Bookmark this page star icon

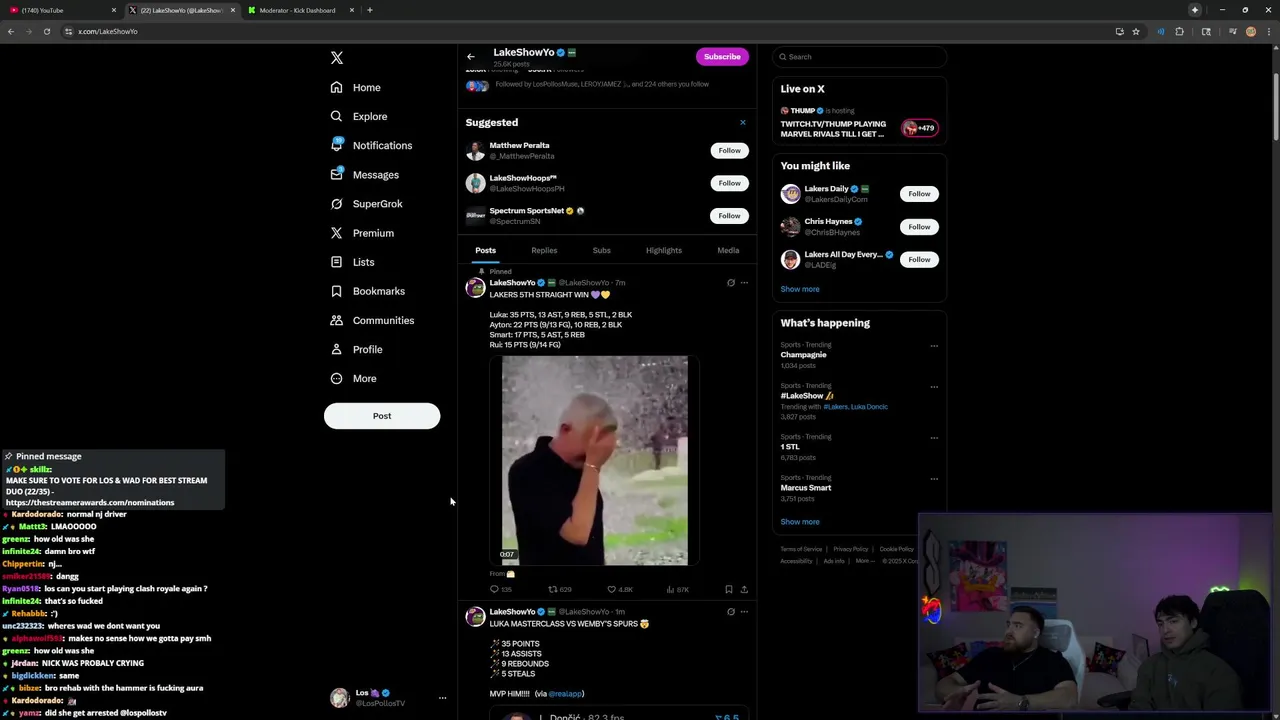[x=1136, y=31]
